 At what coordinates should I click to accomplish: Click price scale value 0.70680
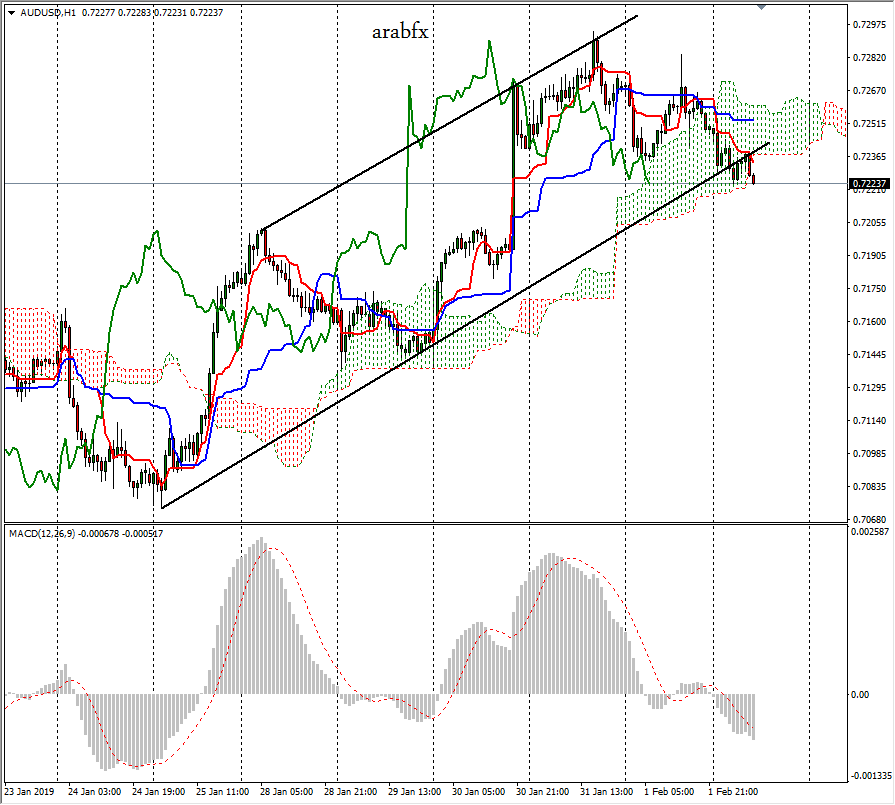[x=869, y=520]
